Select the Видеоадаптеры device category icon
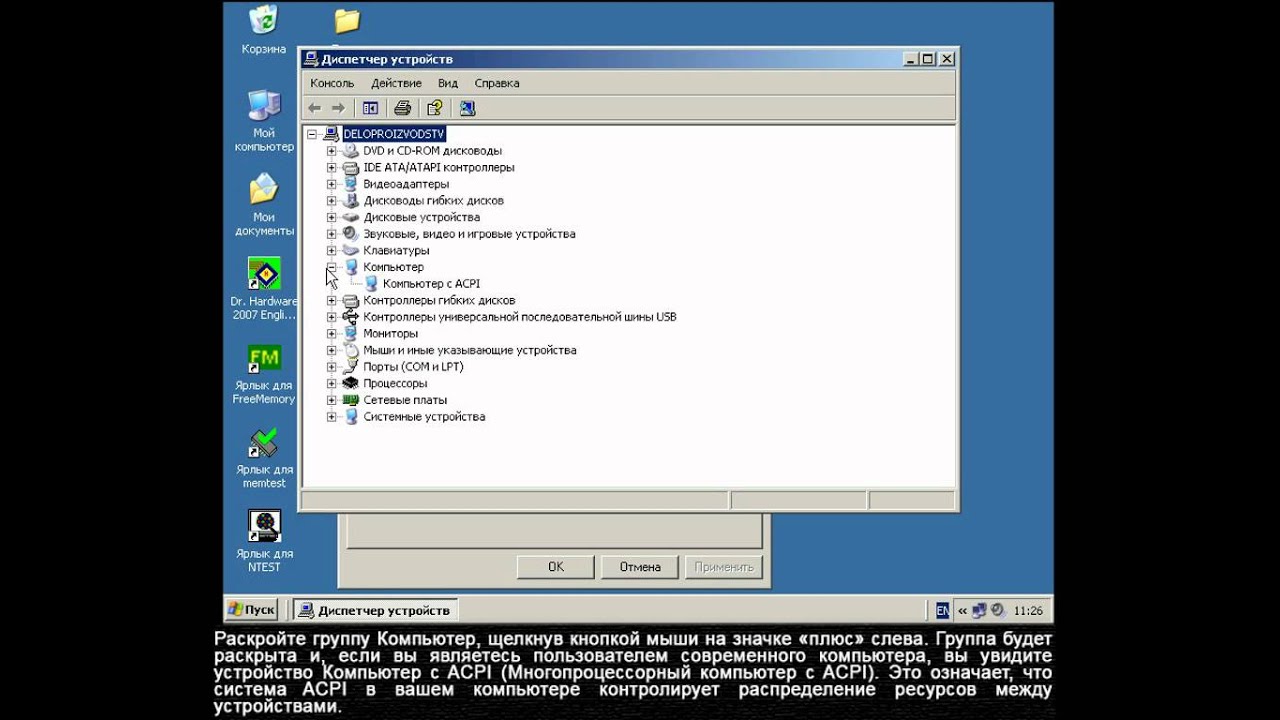The width and height of the screenshot is (1280, 720). (351, 184)
